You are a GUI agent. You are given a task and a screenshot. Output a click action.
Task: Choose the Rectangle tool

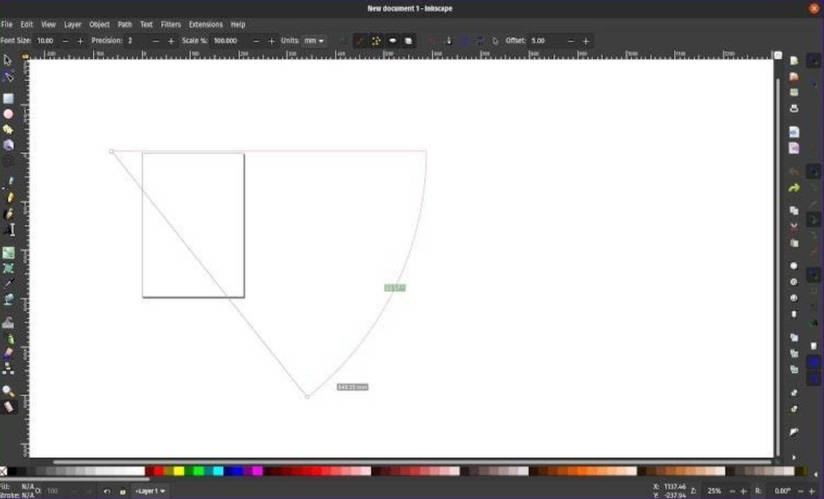tap(8, 99)
